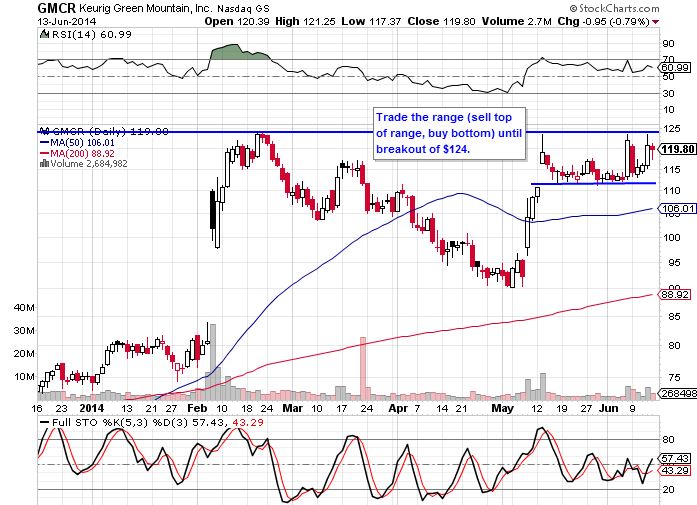Click the 75 price level on right axis
Image resolution: width=697 pixels, height=505 pixels.
tap(674, 377)
